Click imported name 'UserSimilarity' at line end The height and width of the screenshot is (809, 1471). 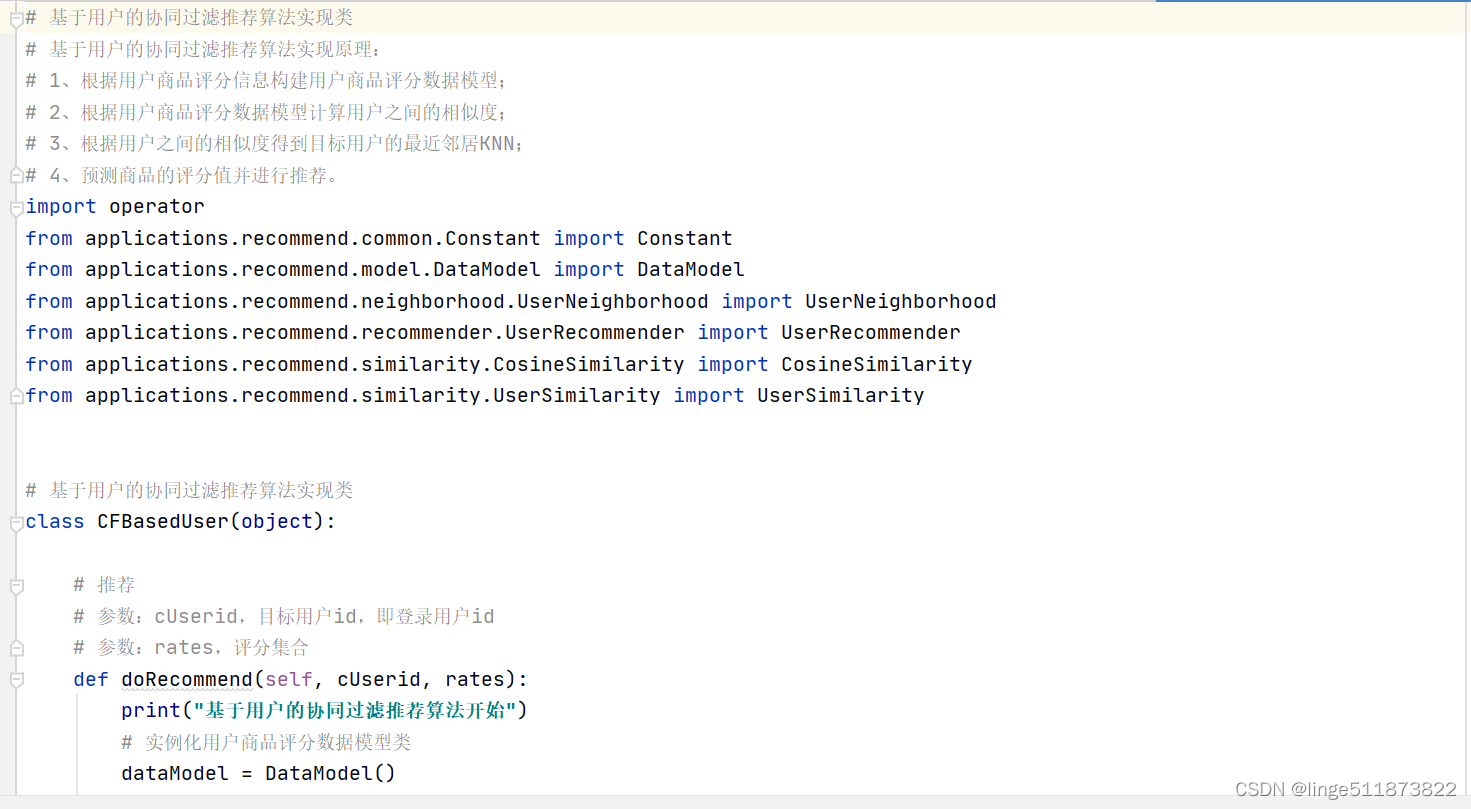(841, 396)
